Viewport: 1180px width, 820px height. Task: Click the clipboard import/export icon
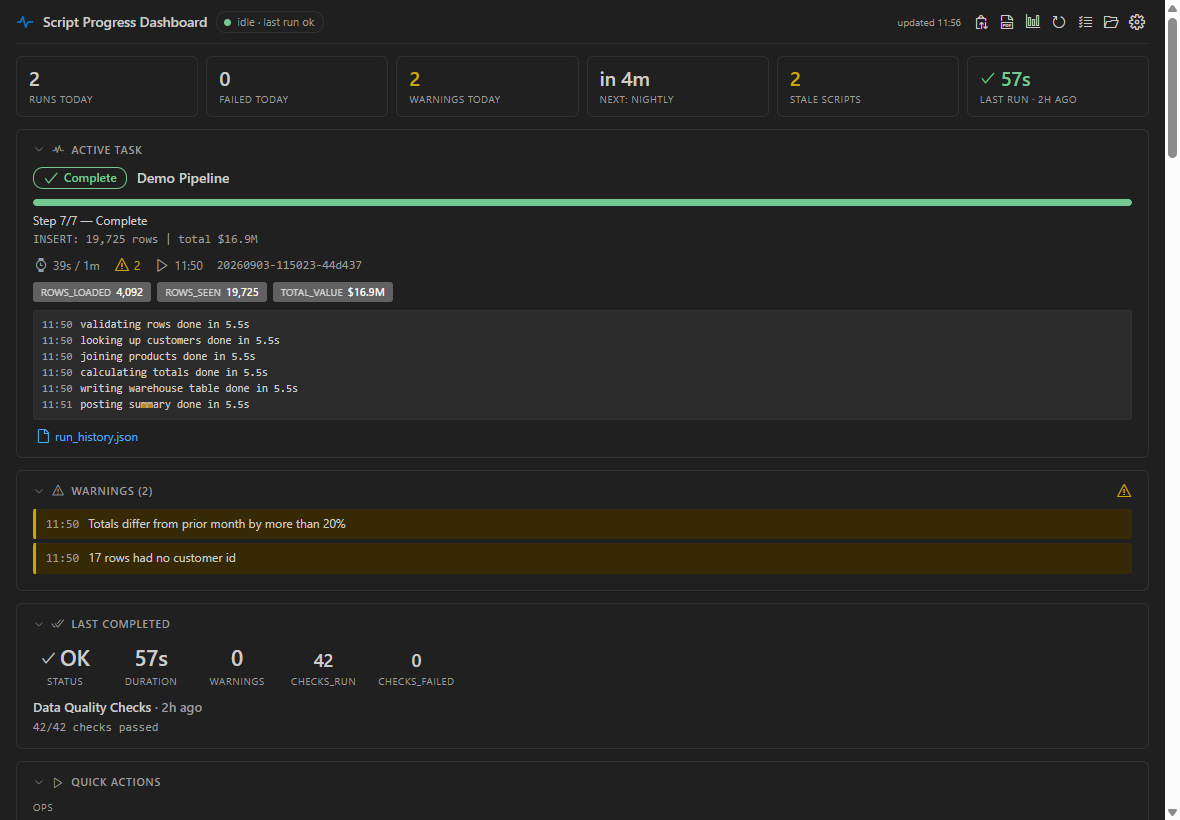[x=981, y=23]
